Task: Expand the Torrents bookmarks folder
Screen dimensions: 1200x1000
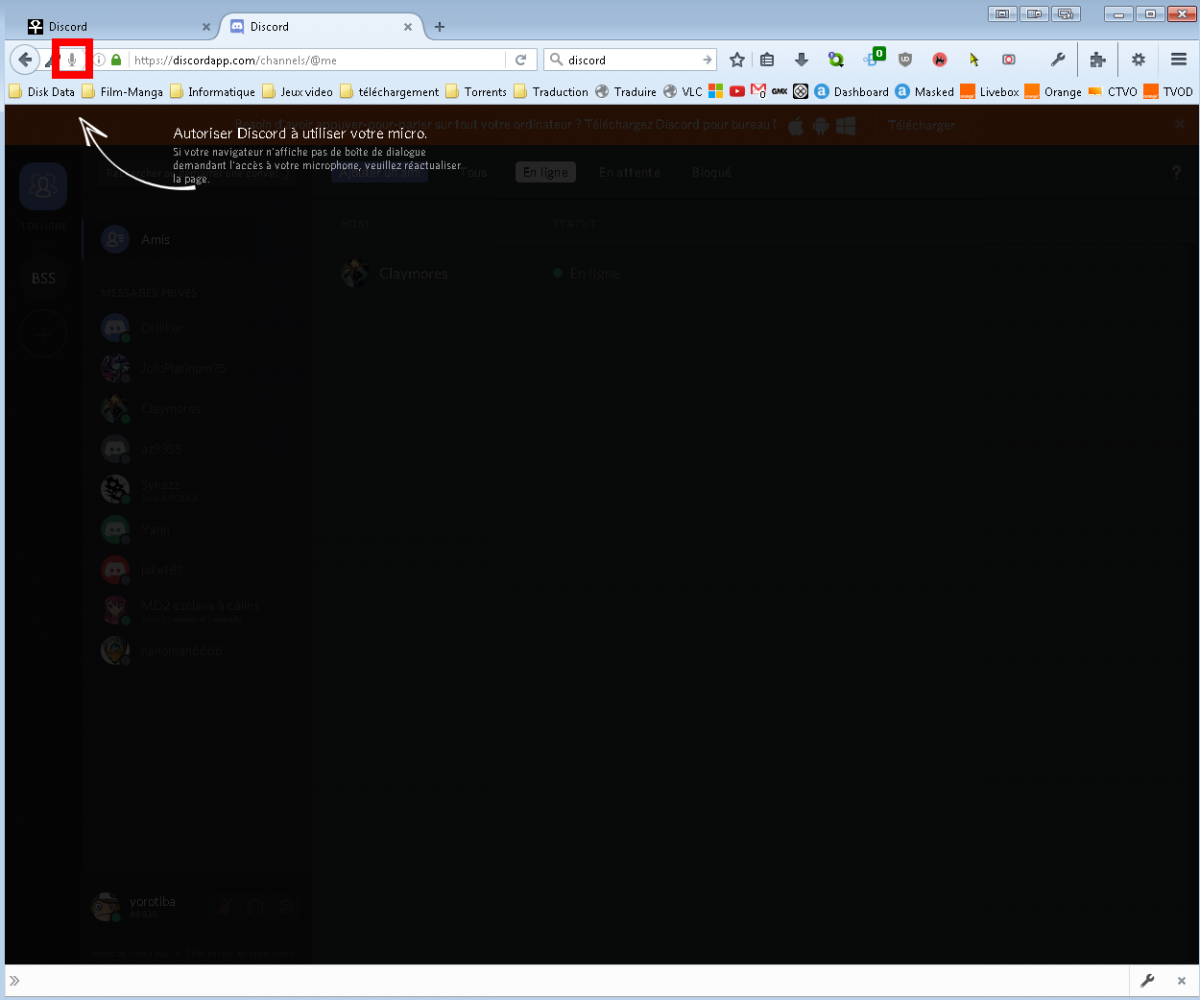Action: point(476,92)
